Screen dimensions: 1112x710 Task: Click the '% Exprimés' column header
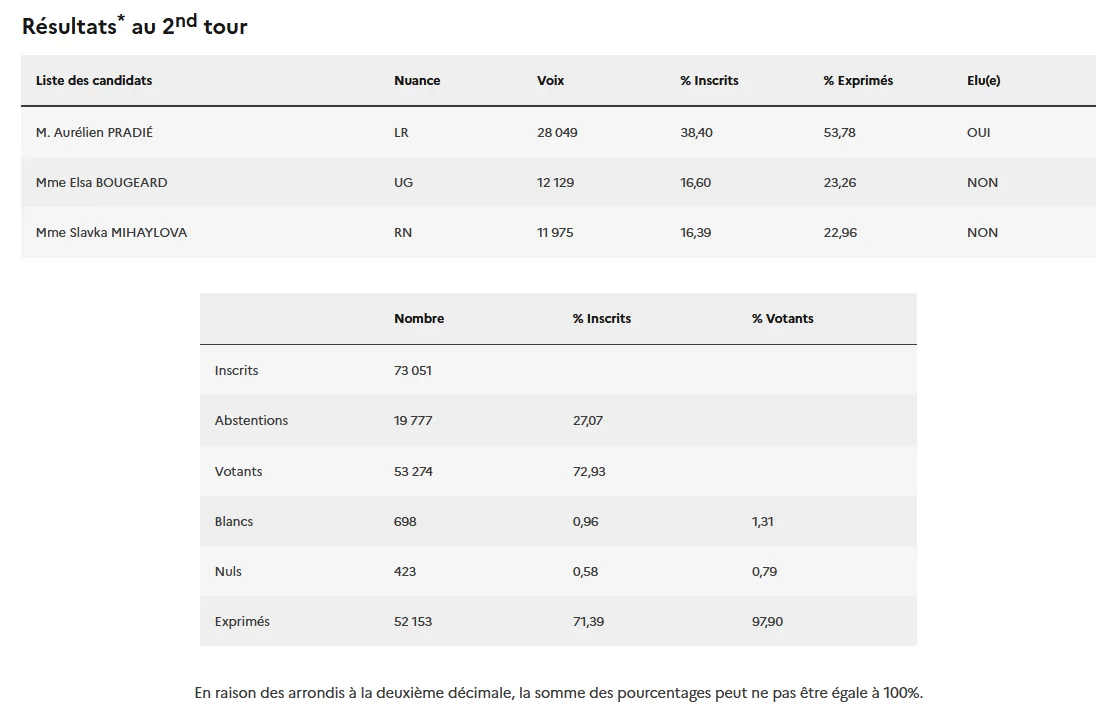[x=858, y=81]
